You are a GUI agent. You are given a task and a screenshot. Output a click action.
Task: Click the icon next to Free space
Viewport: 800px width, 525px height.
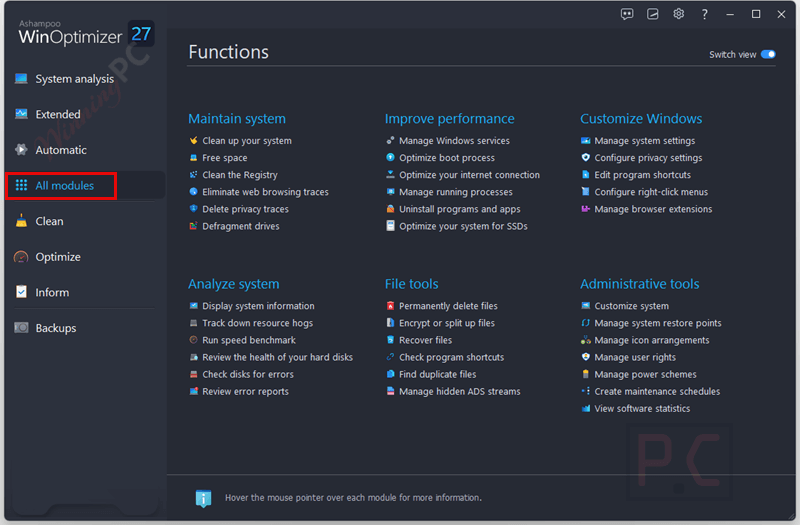coord(193,158)
